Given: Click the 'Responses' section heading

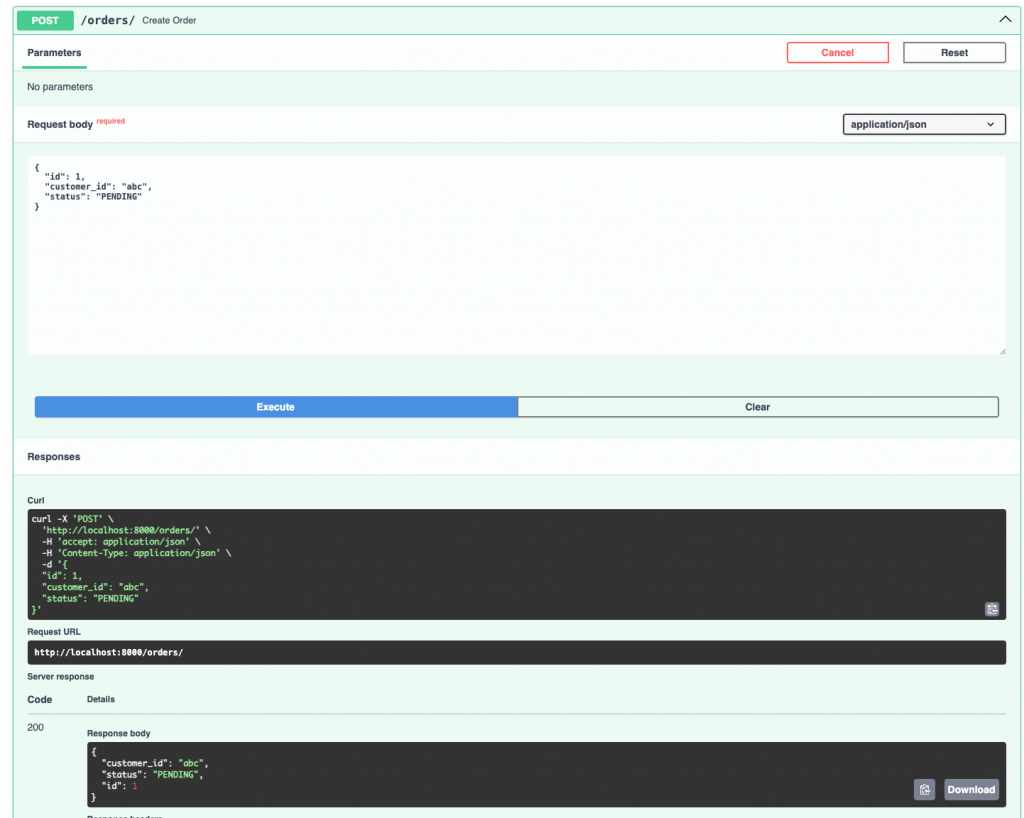Looking at the screenshot, I should click(54, 456).
